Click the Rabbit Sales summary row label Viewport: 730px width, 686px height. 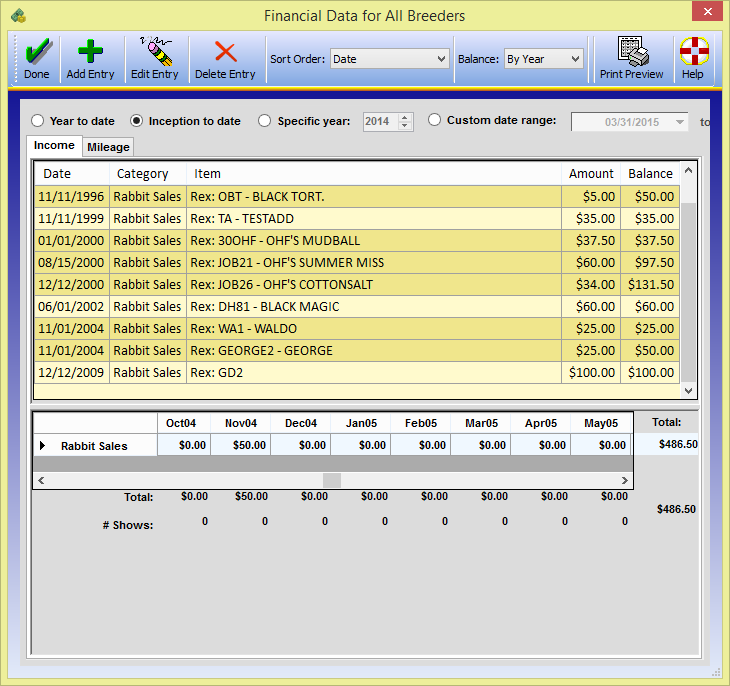click(x=94, y=446)
